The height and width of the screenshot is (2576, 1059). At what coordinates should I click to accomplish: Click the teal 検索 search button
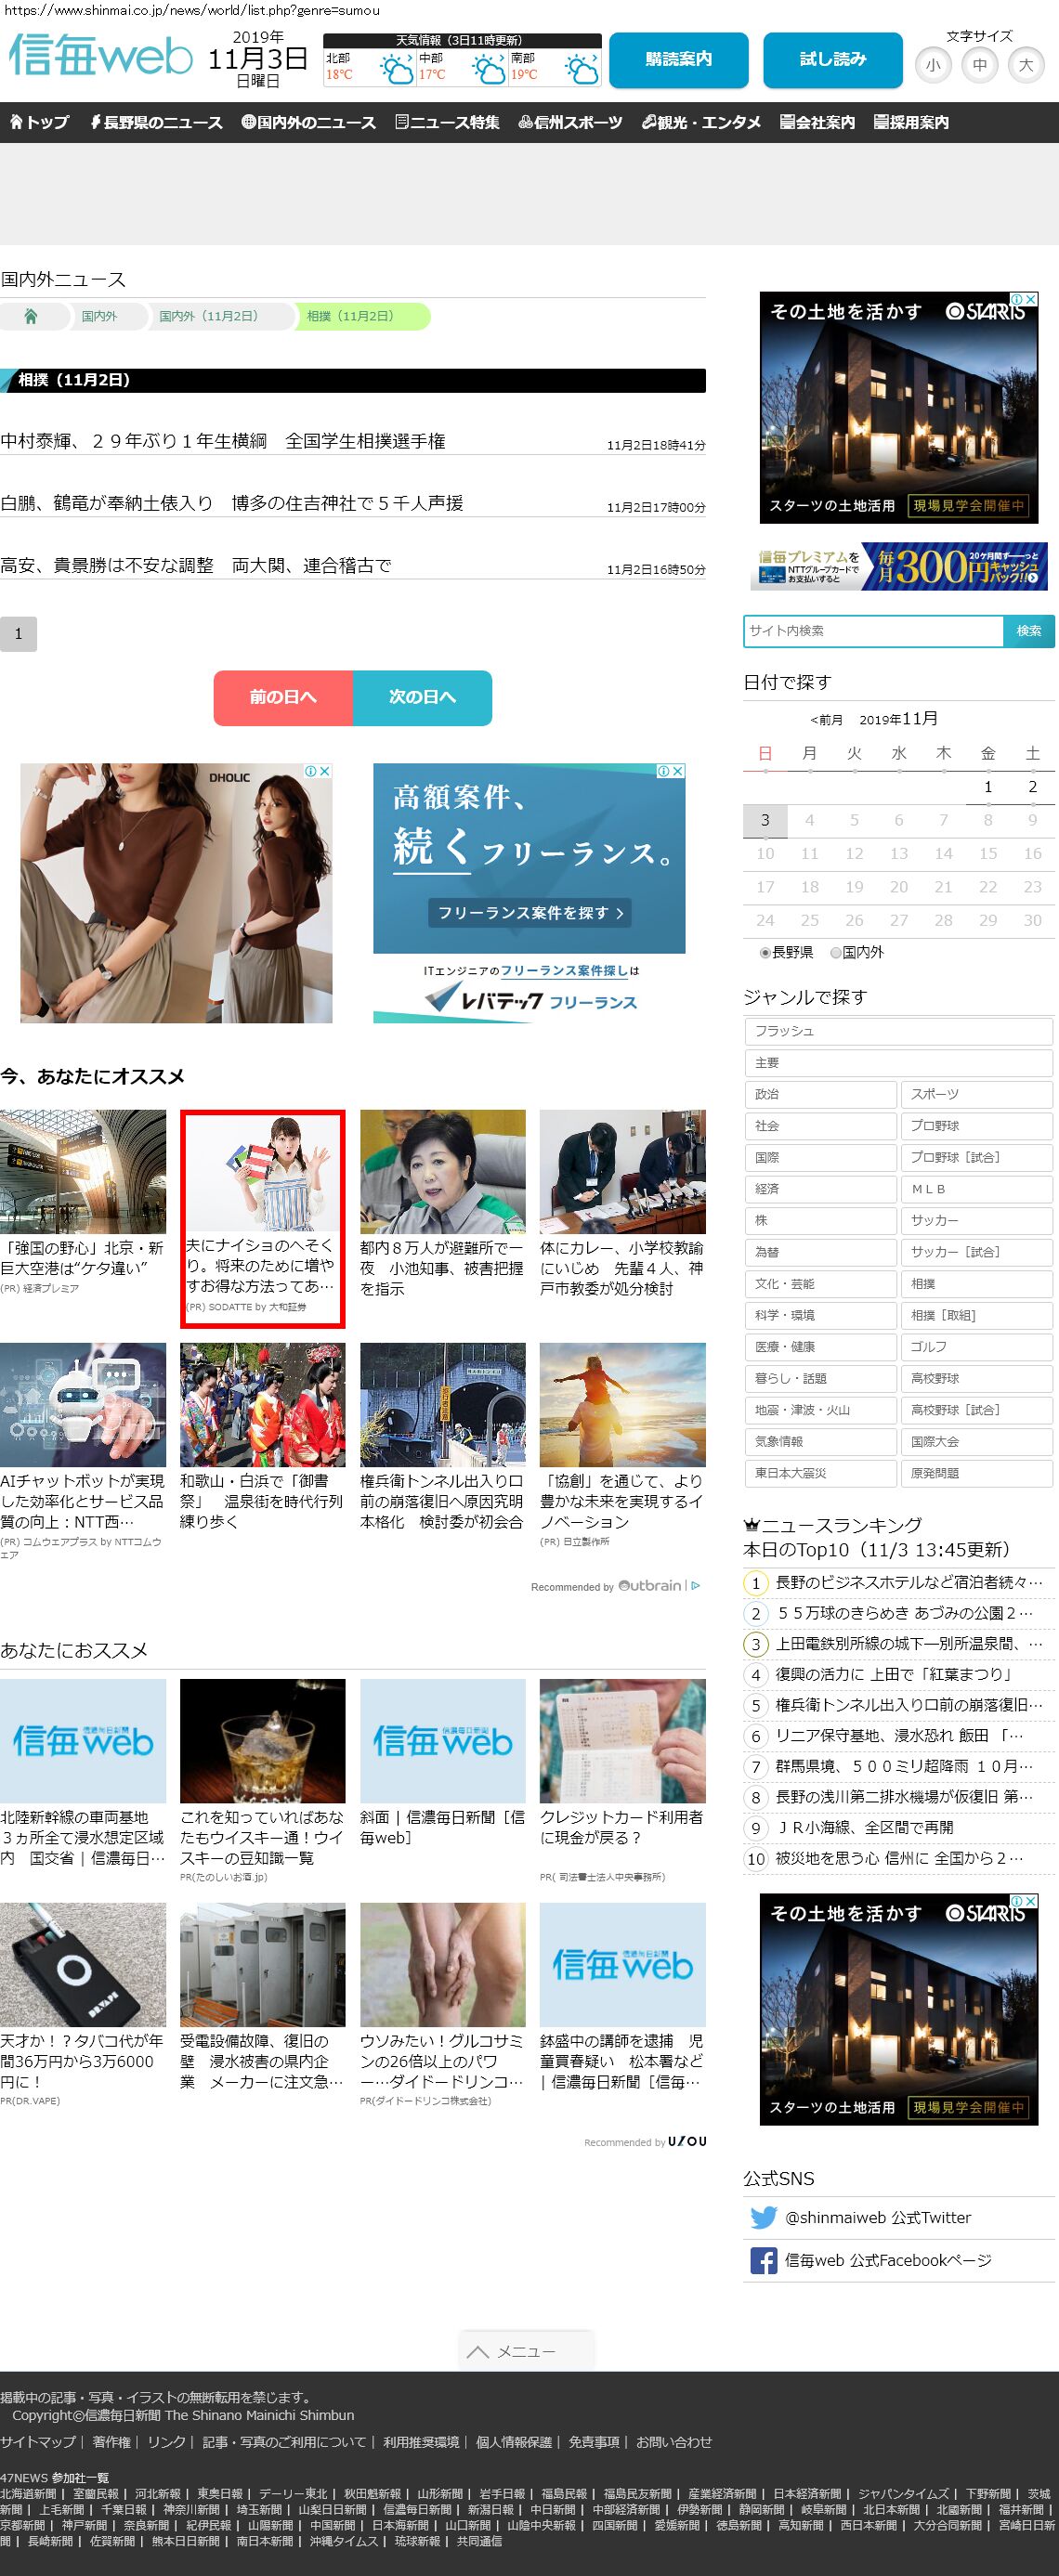1028,631
